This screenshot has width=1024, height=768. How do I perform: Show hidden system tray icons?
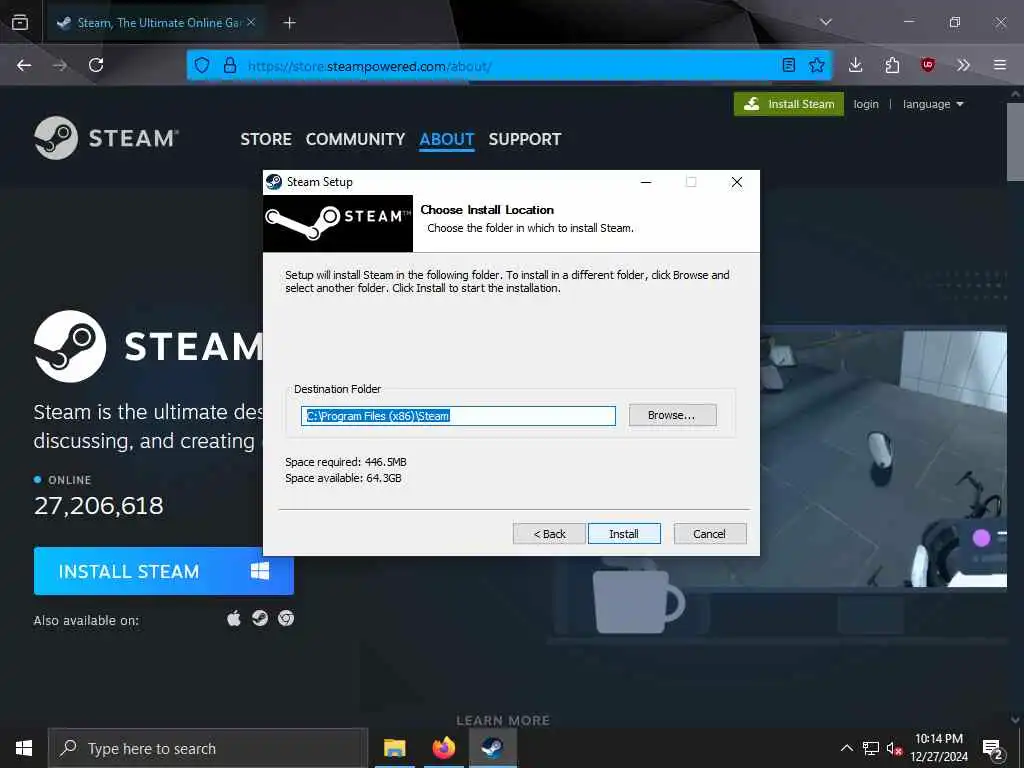846,748
